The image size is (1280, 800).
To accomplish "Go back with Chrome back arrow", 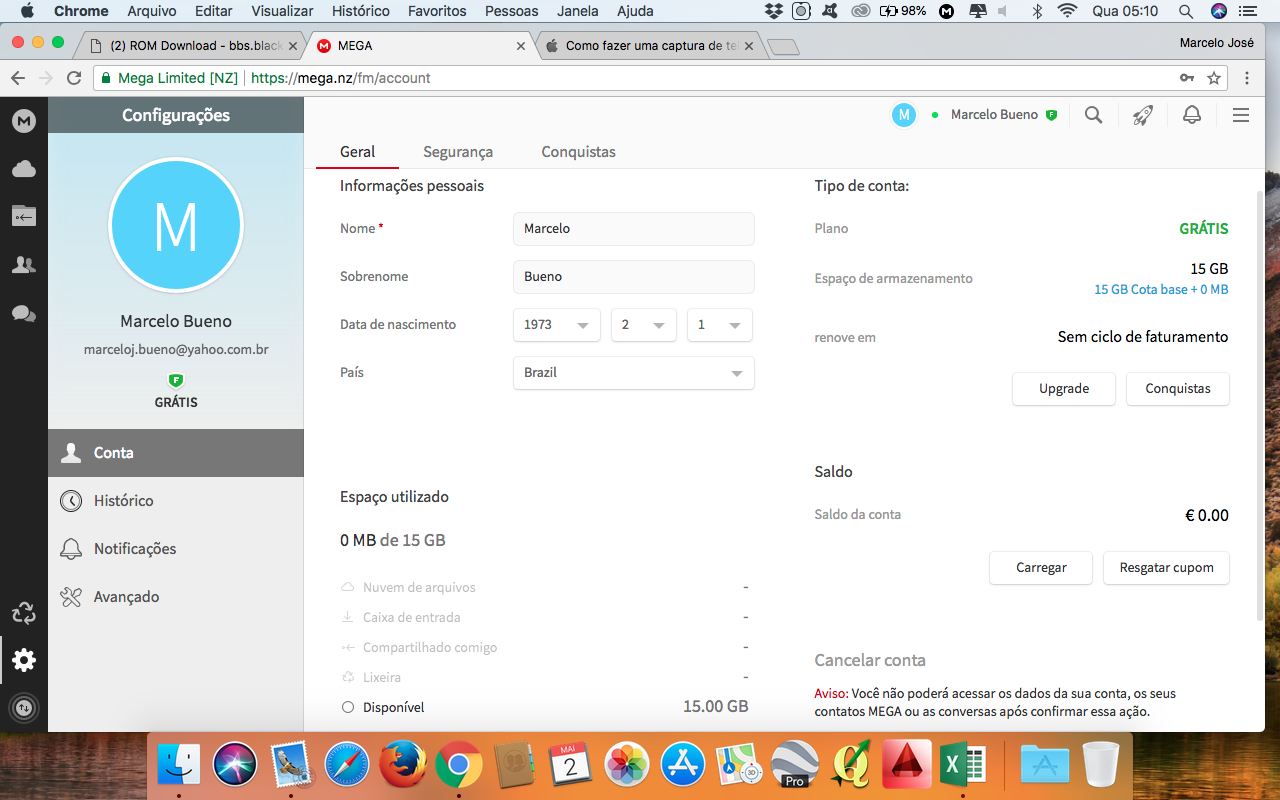I will tap(18, 78).
